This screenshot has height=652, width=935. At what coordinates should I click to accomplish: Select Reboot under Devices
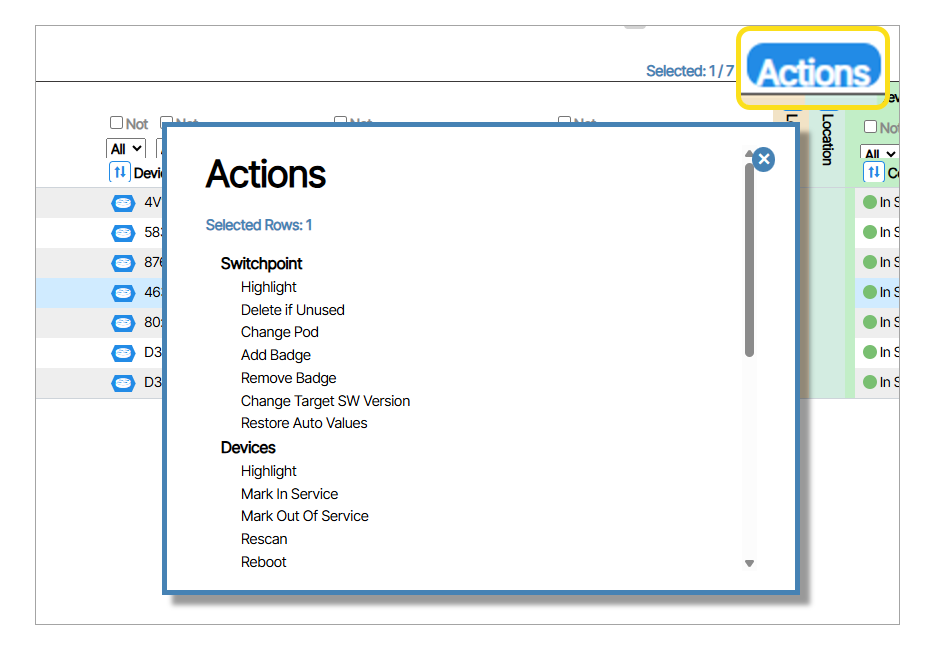pyautogui.click(x=263, y=562)
